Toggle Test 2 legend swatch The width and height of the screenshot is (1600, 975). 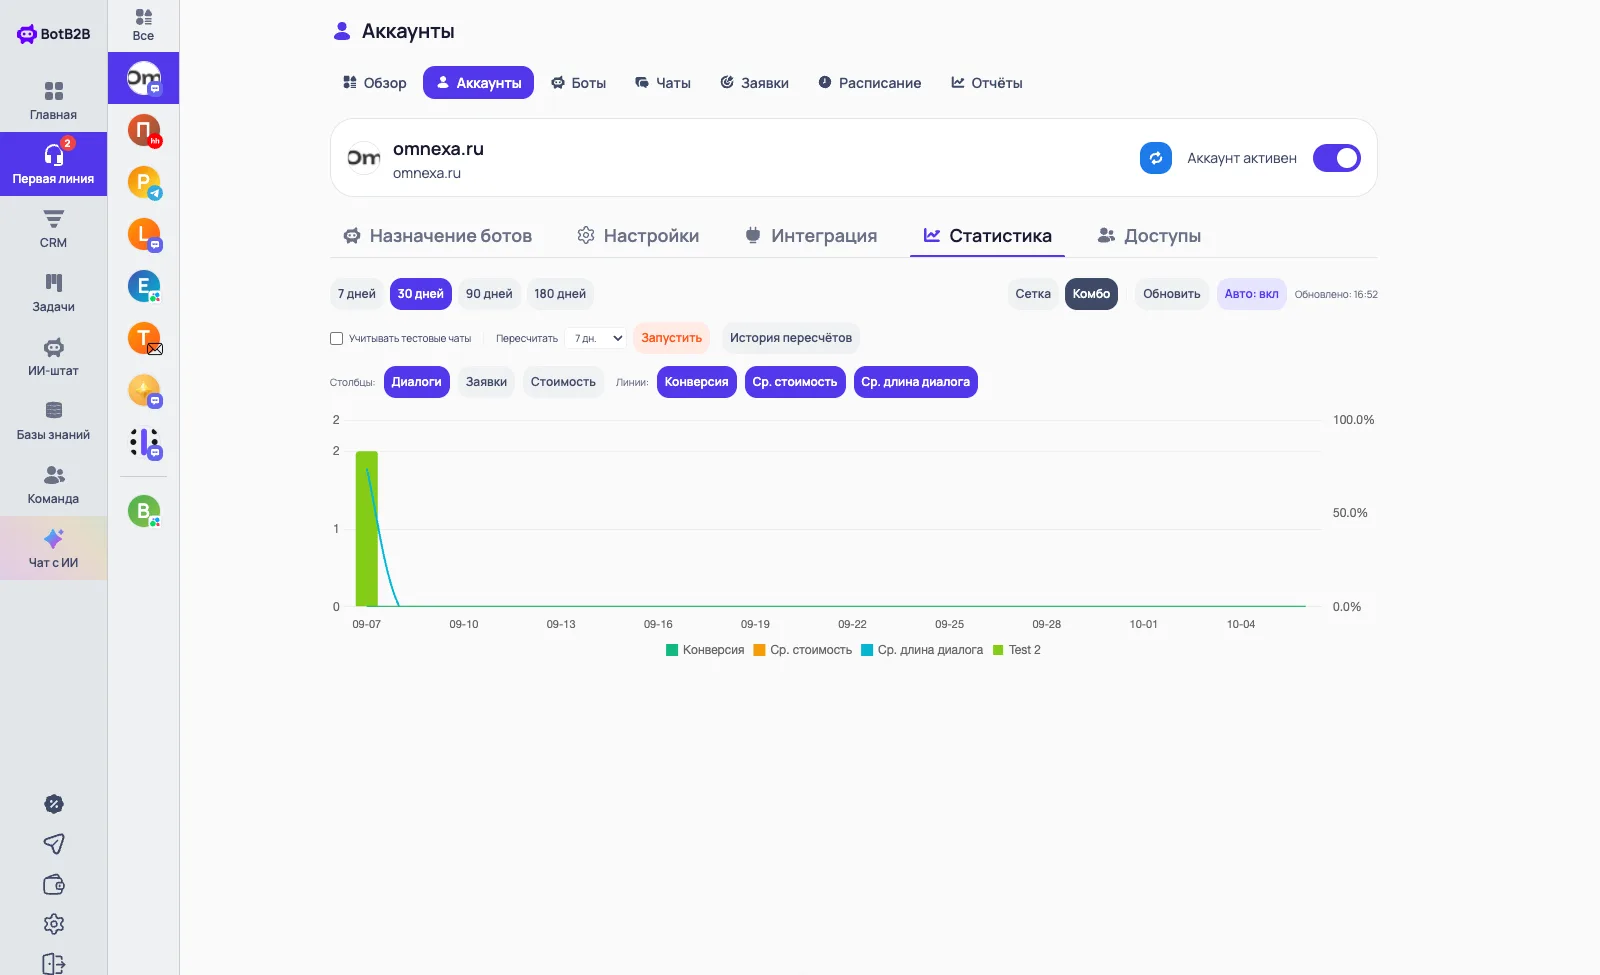pyautogui.click(x=998, y=650)
